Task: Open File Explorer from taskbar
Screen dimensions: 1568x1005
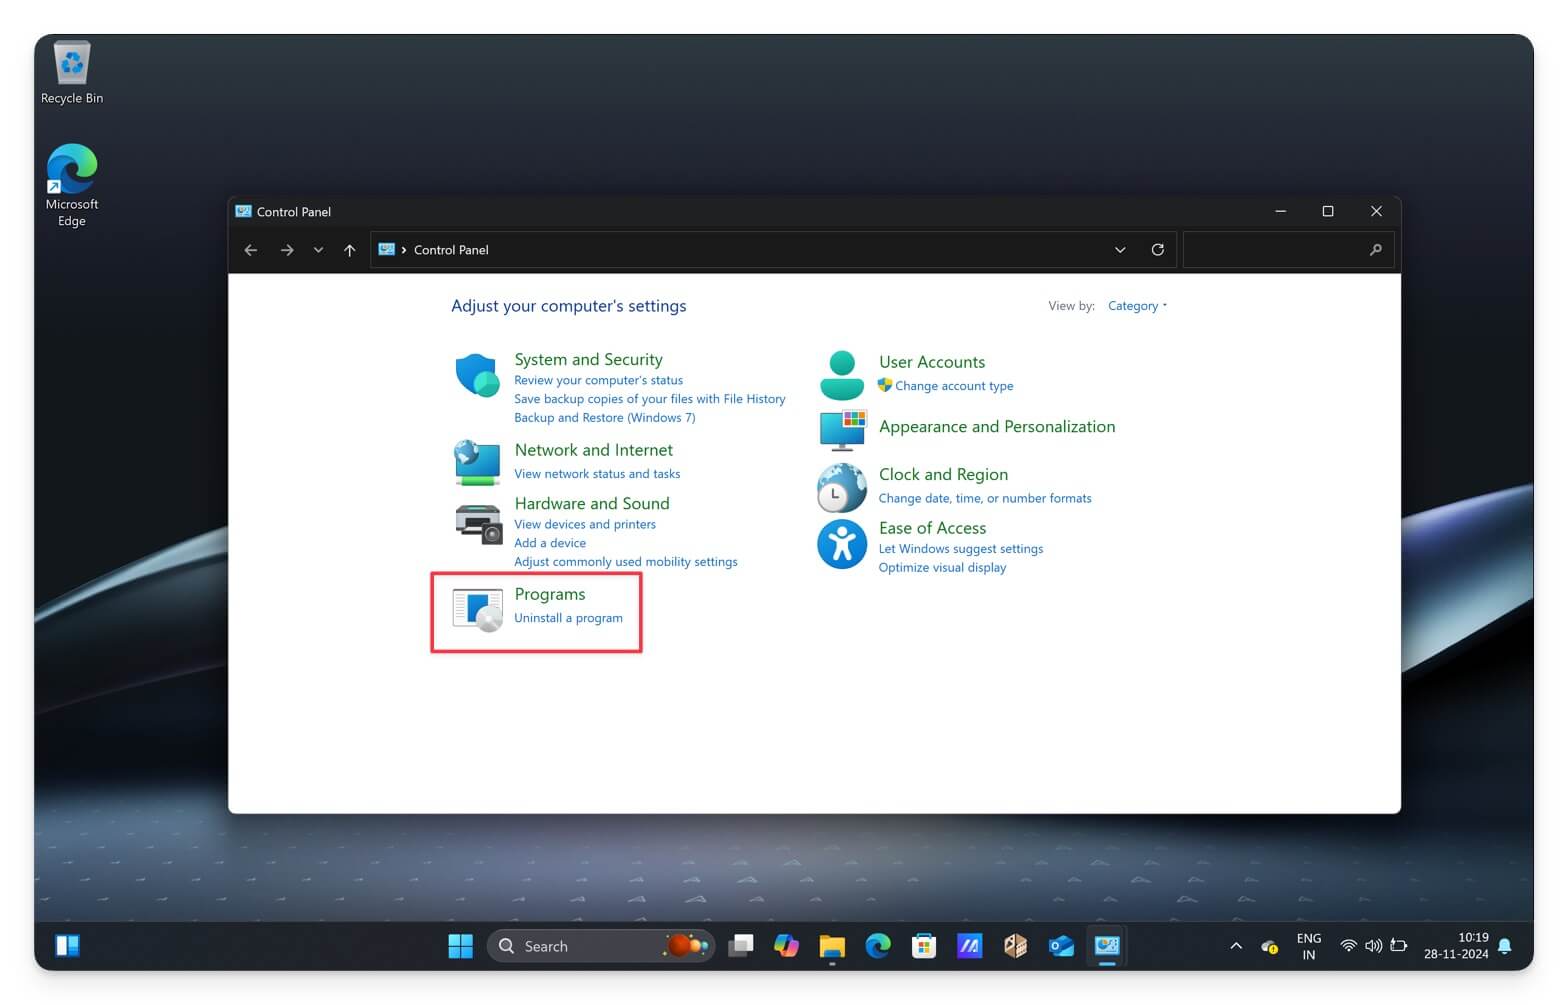Action: pos(832,946)
